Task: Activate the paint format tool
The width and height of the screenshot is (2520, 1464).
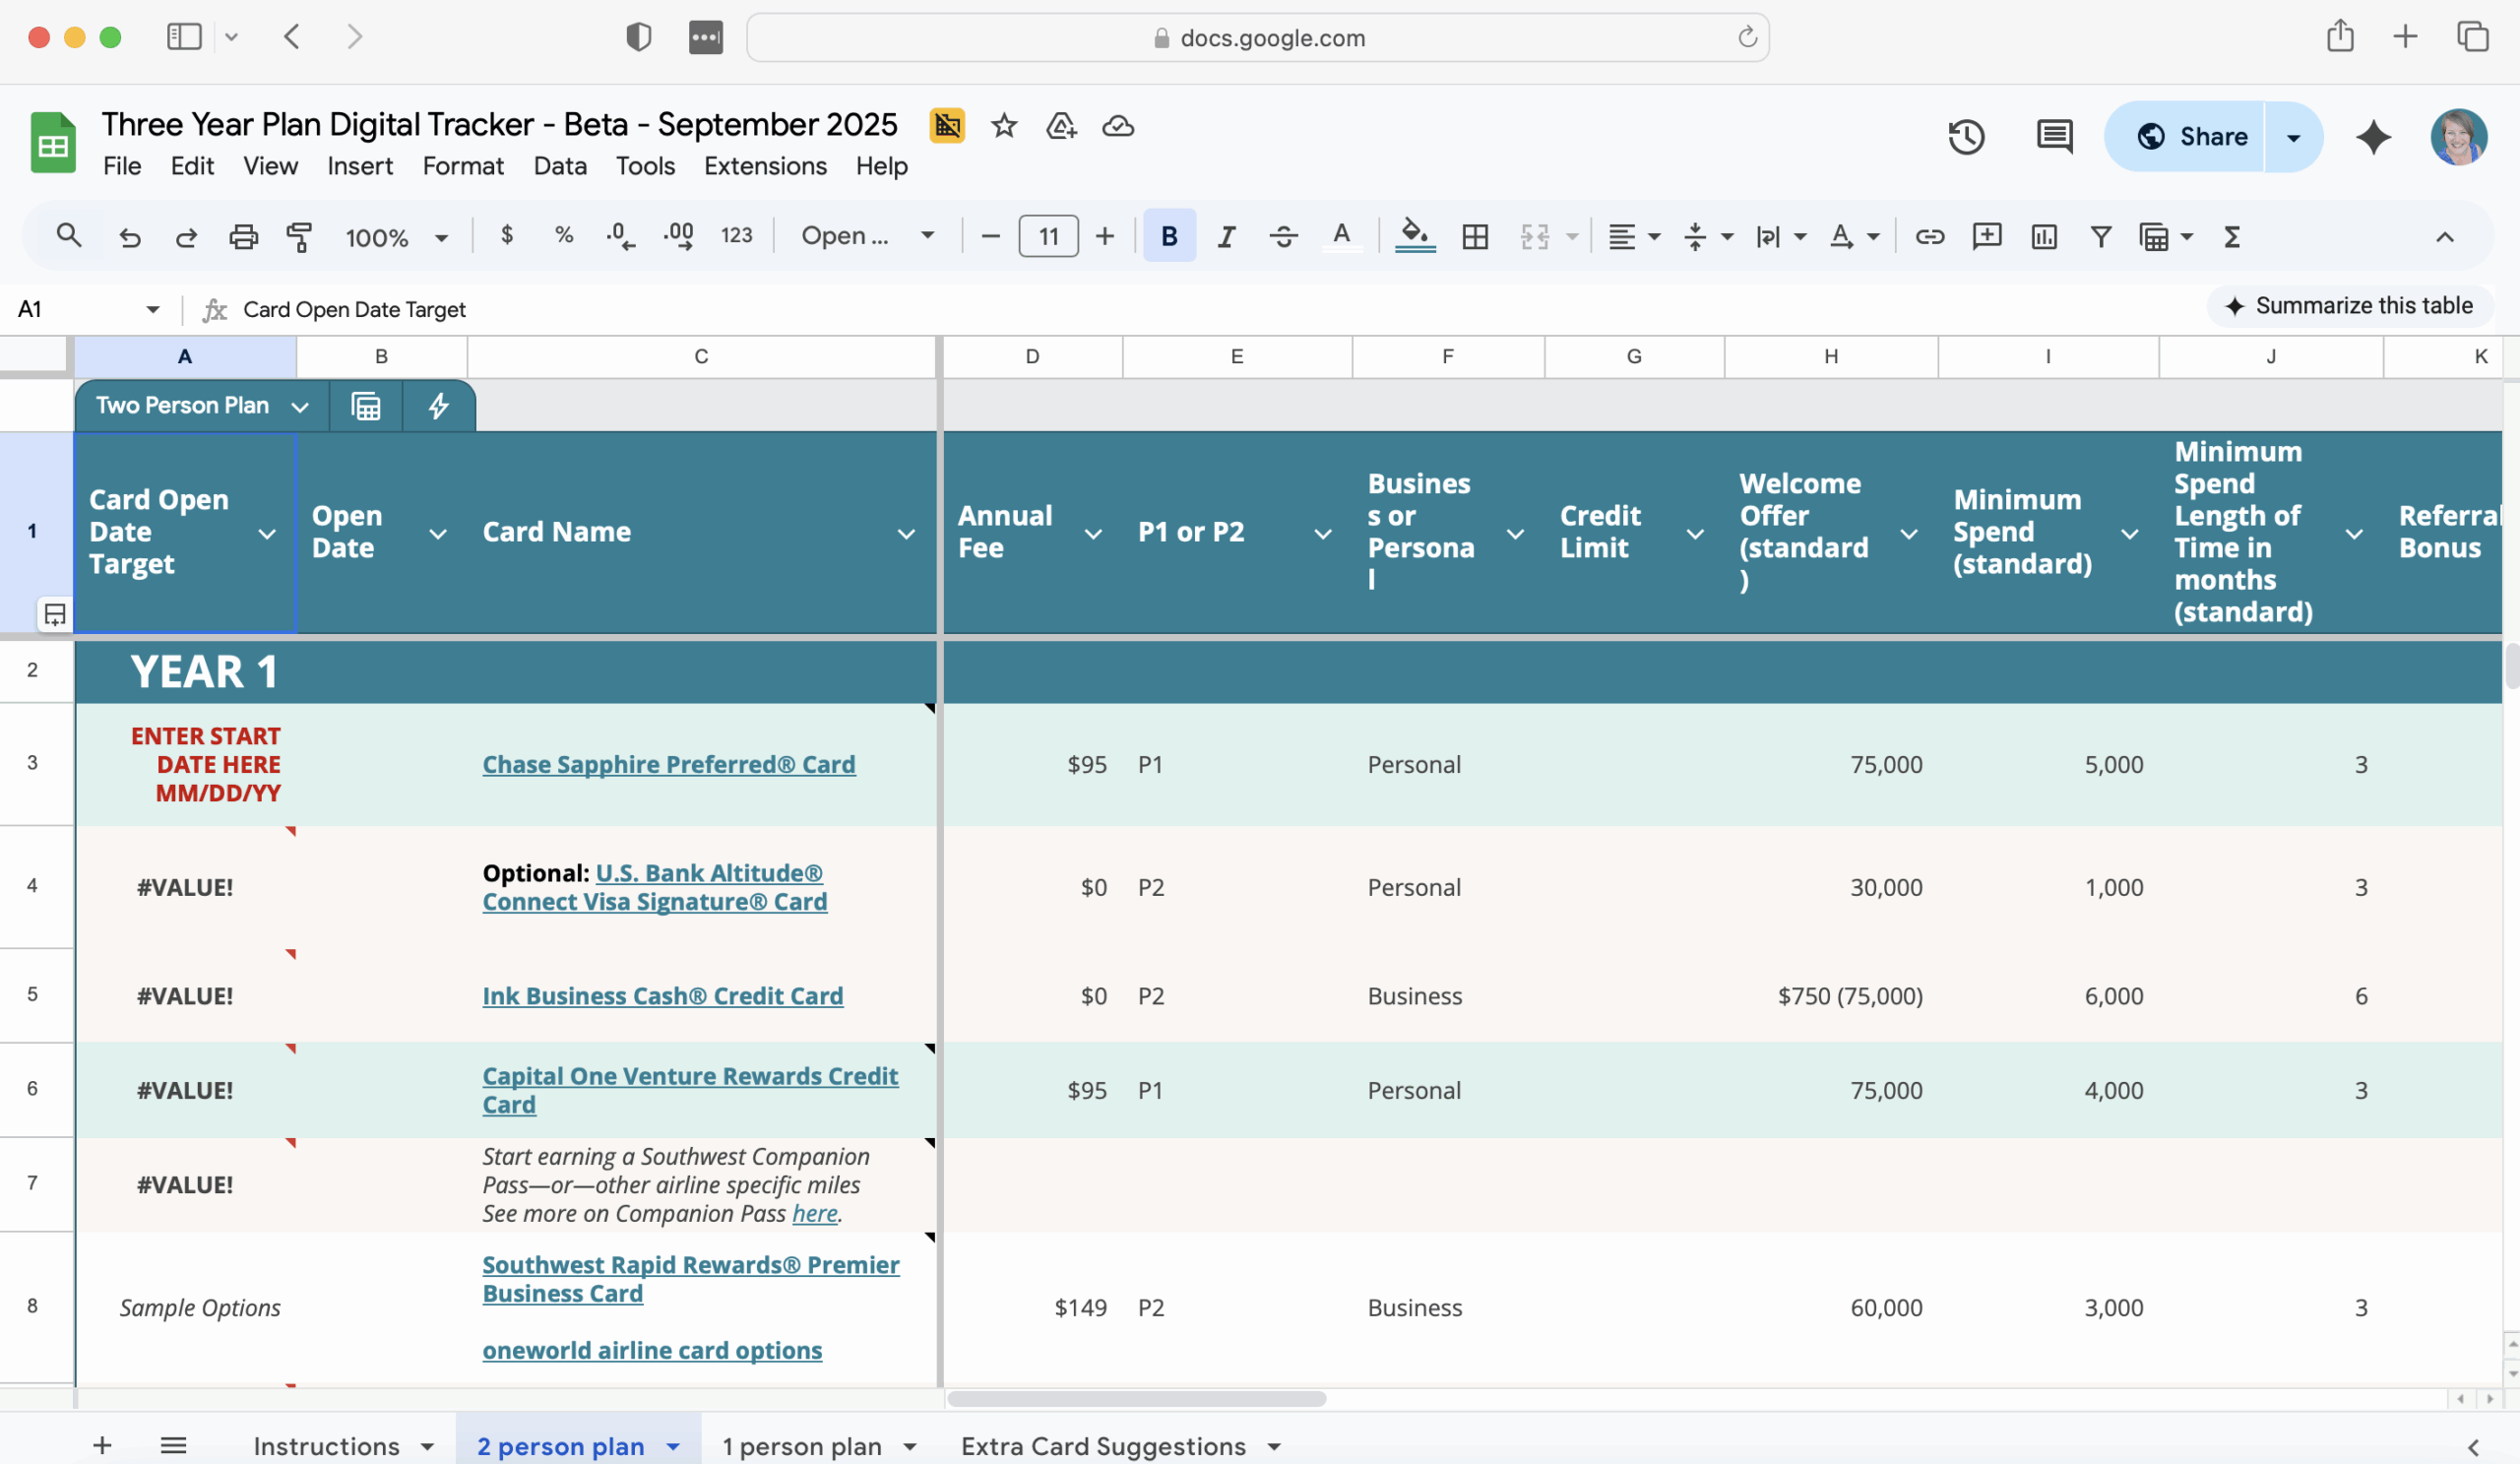Action: (299, 237)
